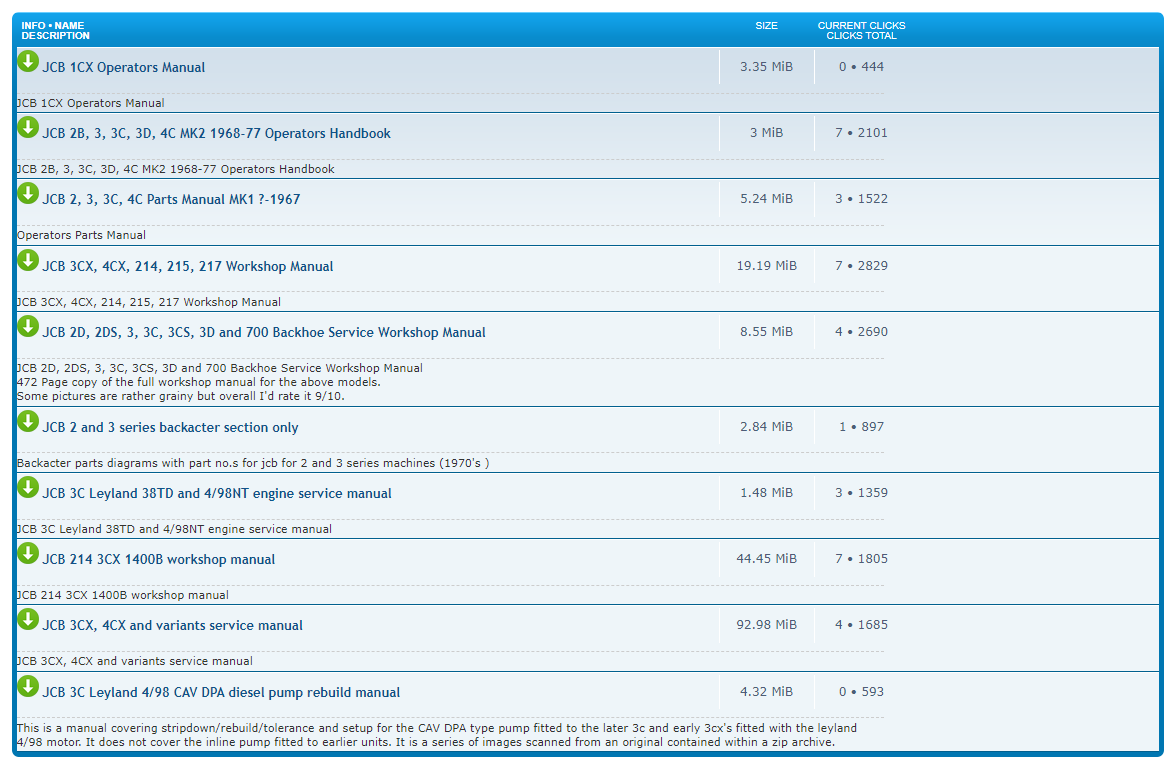Click the 1.48 MiB size value
This screenshot has width=1171, height=763.
click(x=766, y=493)
